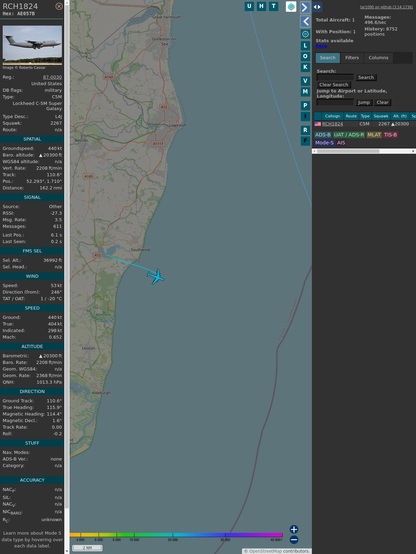This screenshot has width=416, height=554.
Task: Click the Clear button beside Jump
Action: click(x=382, y=102)
